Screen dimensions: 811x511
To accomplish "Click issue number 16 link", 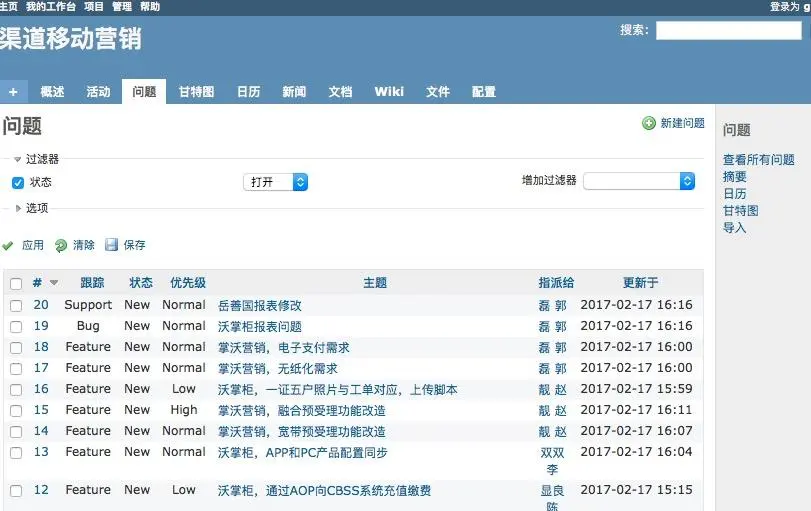I will [41, 389].
